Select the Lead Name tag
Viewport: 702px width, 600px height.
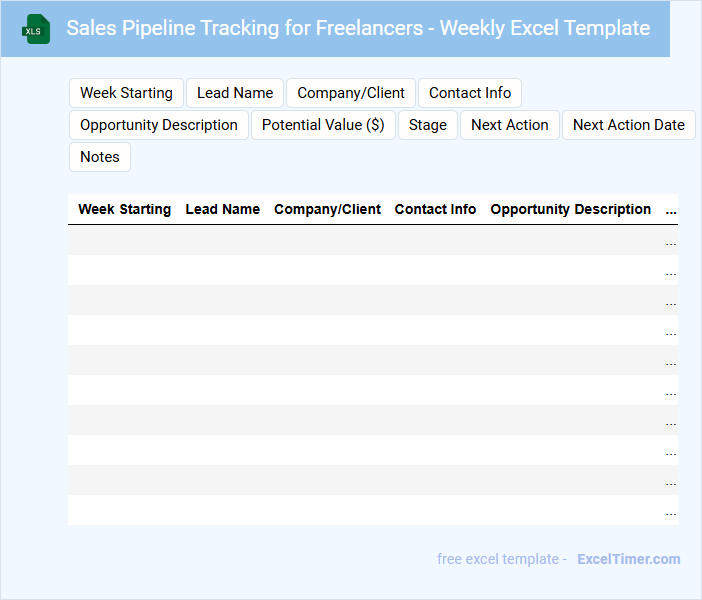[235, 93]
